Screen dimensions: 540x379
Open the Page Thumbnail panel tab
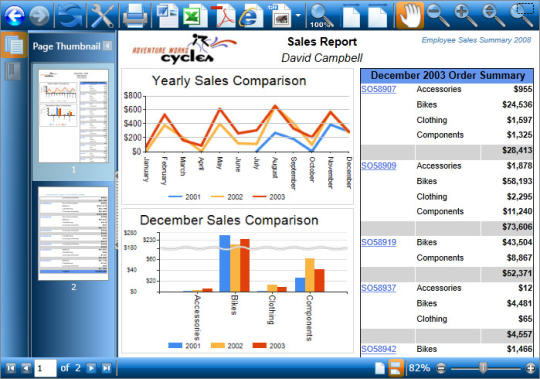tap(14, 45)
